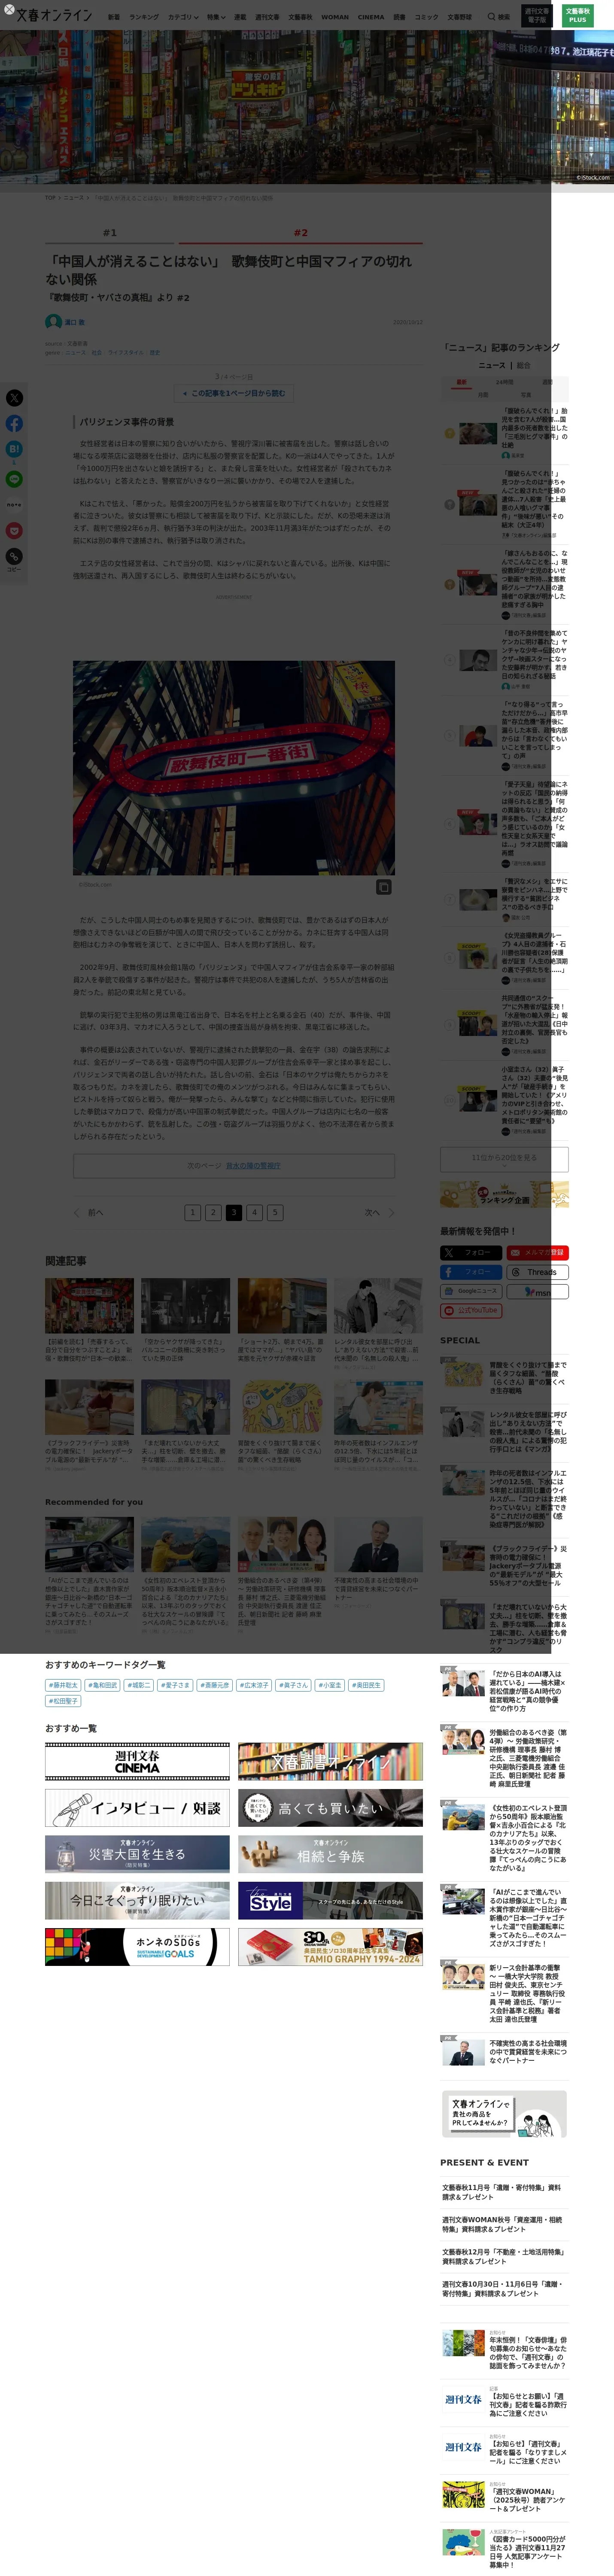Image resolution: width=614 pixels, height=2576 pixels.
Task: Click the author avatar next to 溝口 敦
Action: 53,322
